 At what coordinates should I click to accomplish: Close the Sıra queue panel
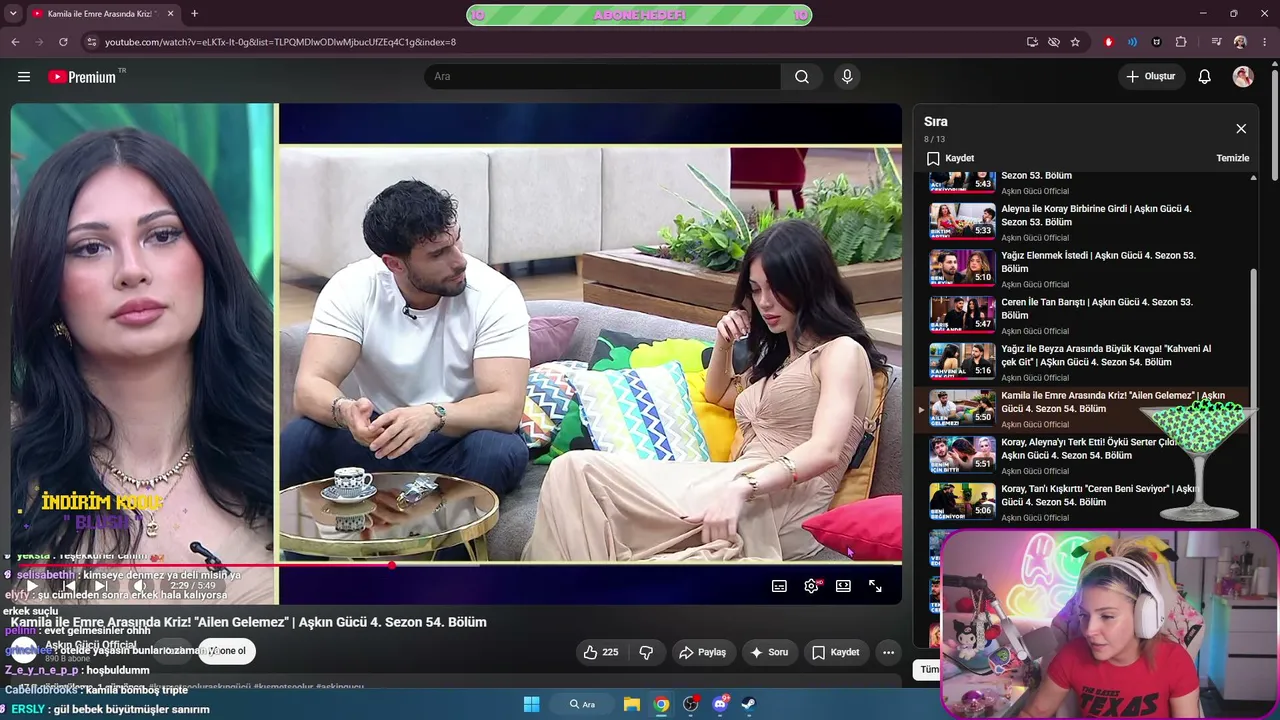coord(1241,129)
